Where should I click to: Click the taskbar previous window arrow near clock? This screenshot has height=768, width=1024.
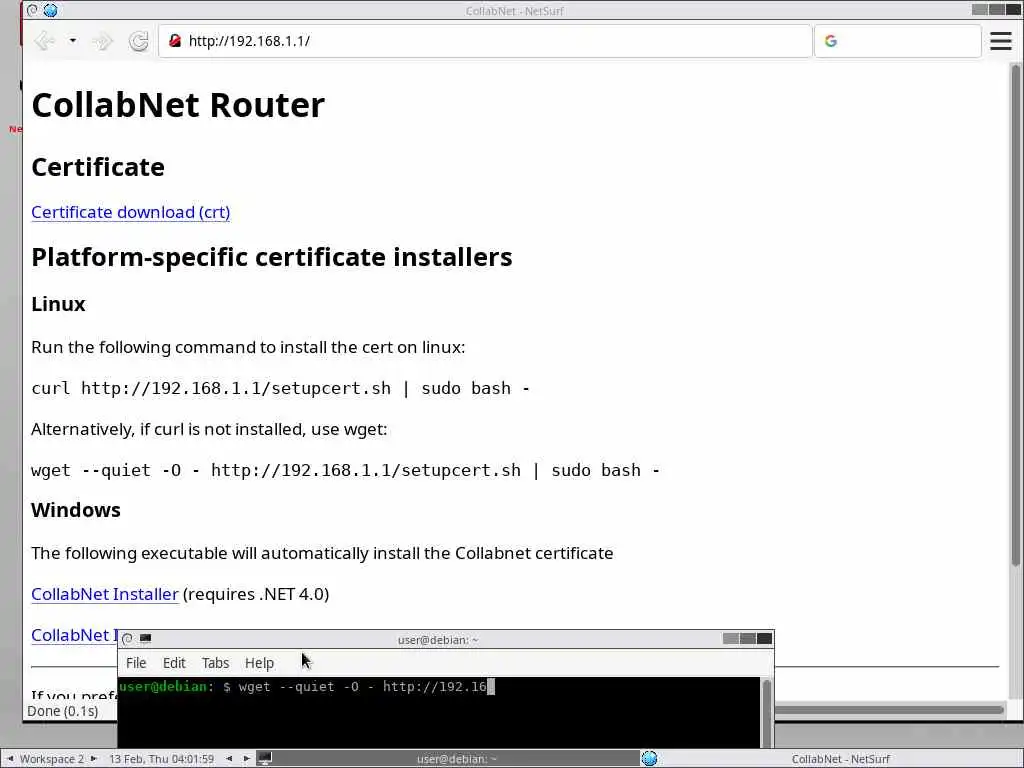click(229, 759)
